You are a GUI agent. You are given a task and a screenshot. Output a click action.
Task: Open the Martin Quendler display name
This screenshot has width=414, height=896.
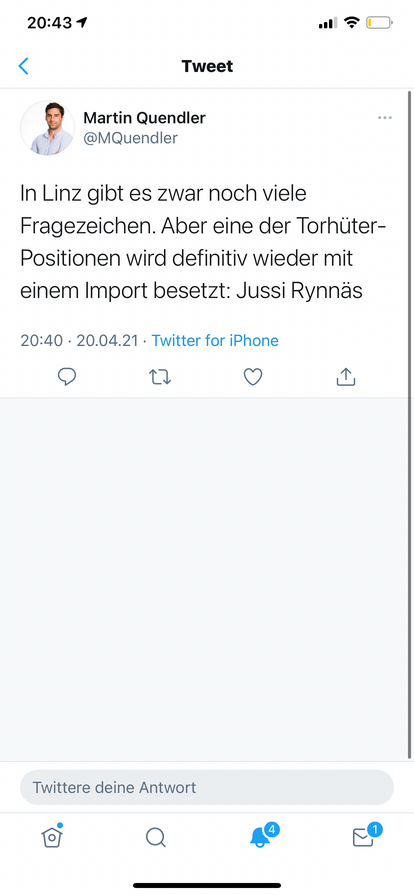point(144,118)
